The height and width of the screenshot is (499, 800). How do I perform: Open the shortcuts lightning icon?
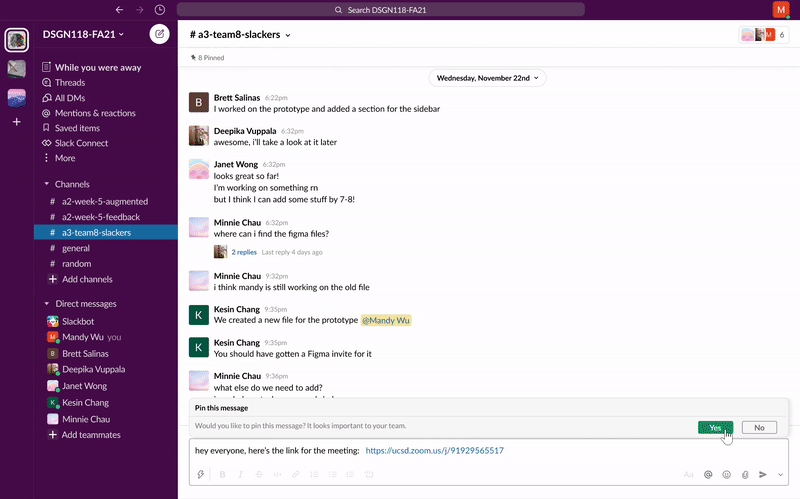201,475
